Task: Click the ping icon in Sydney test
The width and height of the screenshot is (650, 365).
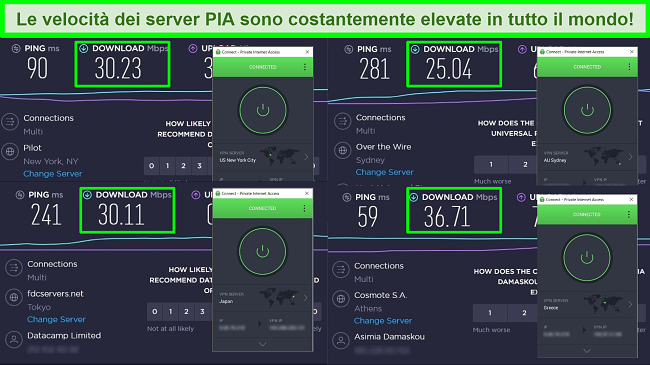Action: click(x=349, y=49)
